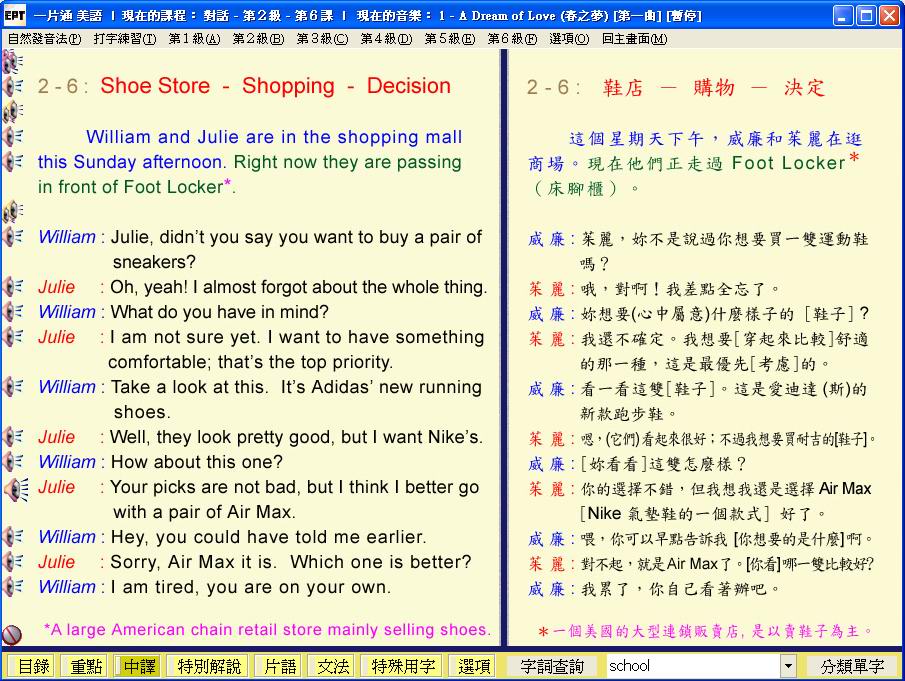The image size is (905, 681).
Task: Open the 第2級(B) level menu
Action: 257,39
